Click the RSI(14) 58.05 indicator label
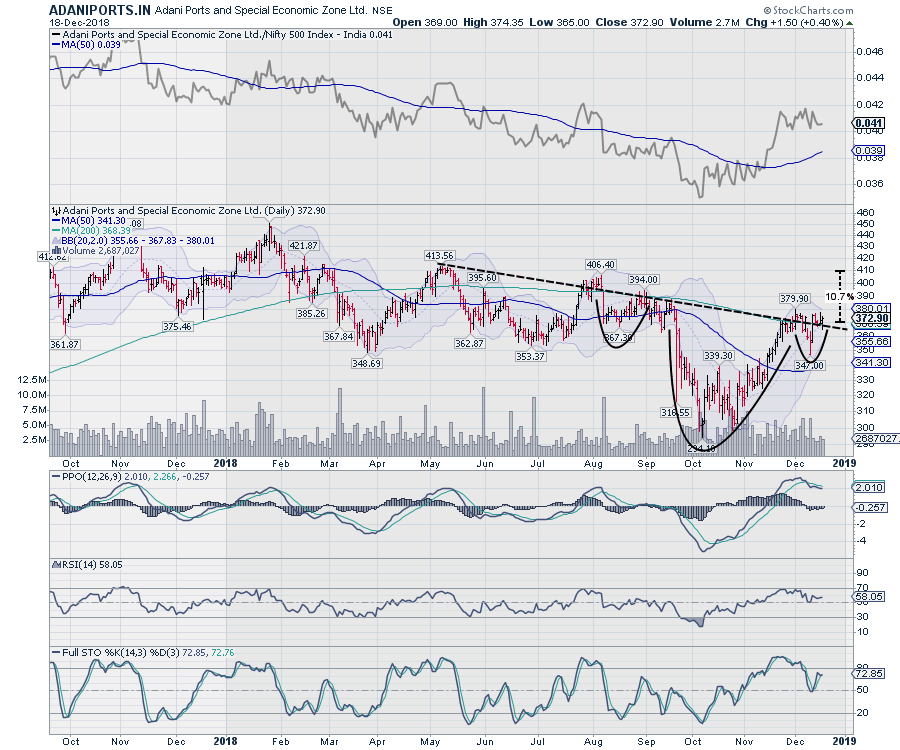 (x=87, y=565)
